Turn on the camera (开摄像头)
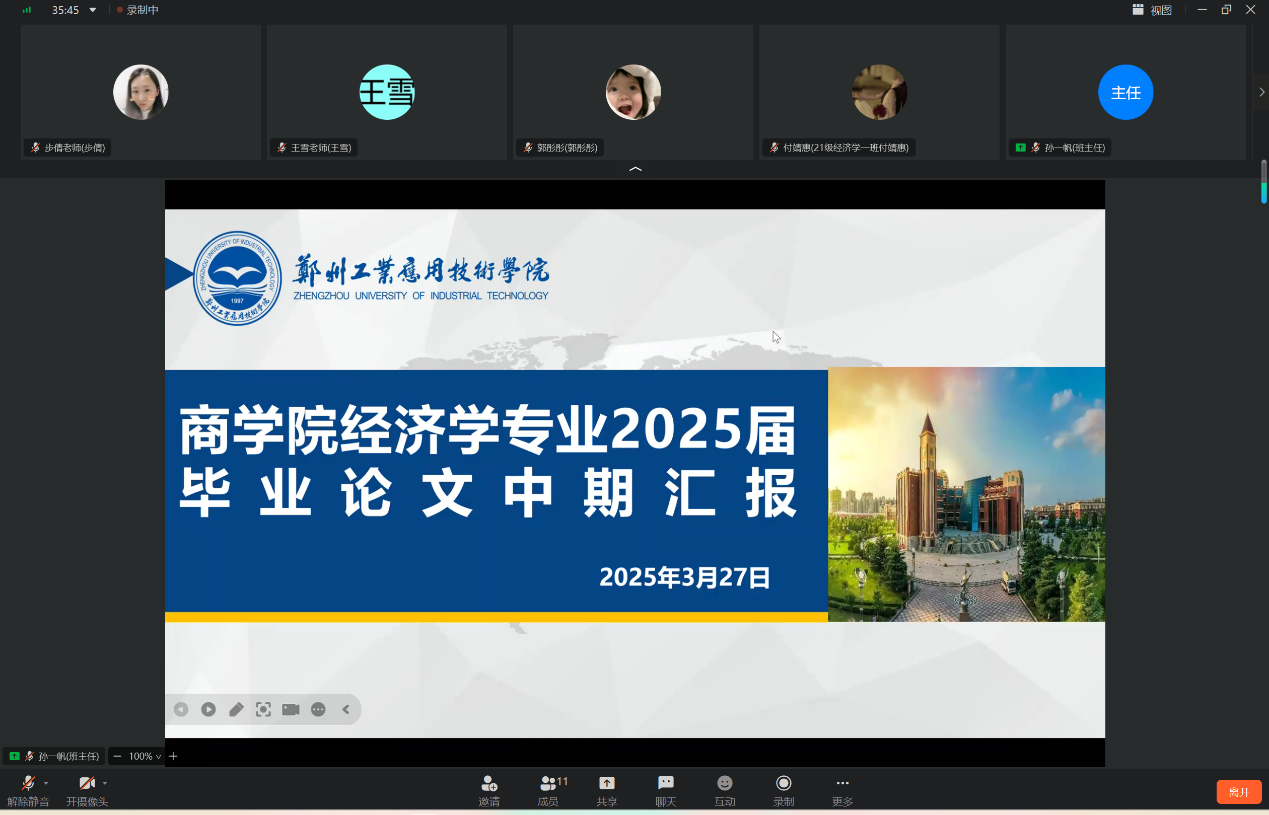 (86, 790)
